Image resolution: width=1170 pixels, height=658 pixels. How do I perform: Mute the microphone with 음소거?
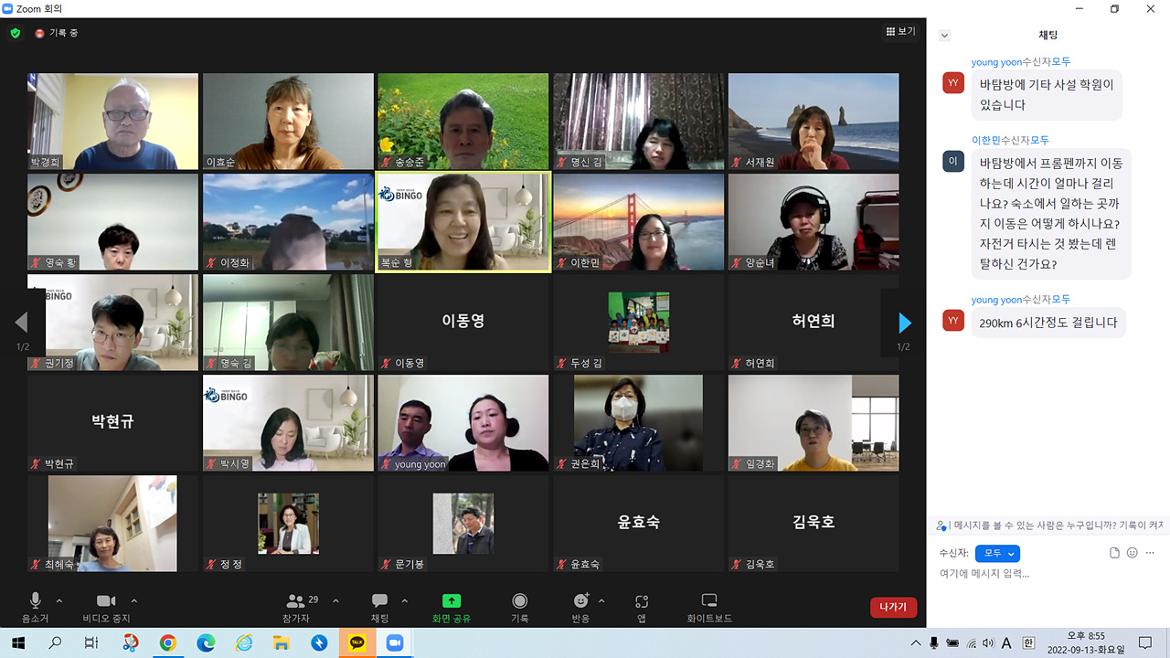pos(35,601)
